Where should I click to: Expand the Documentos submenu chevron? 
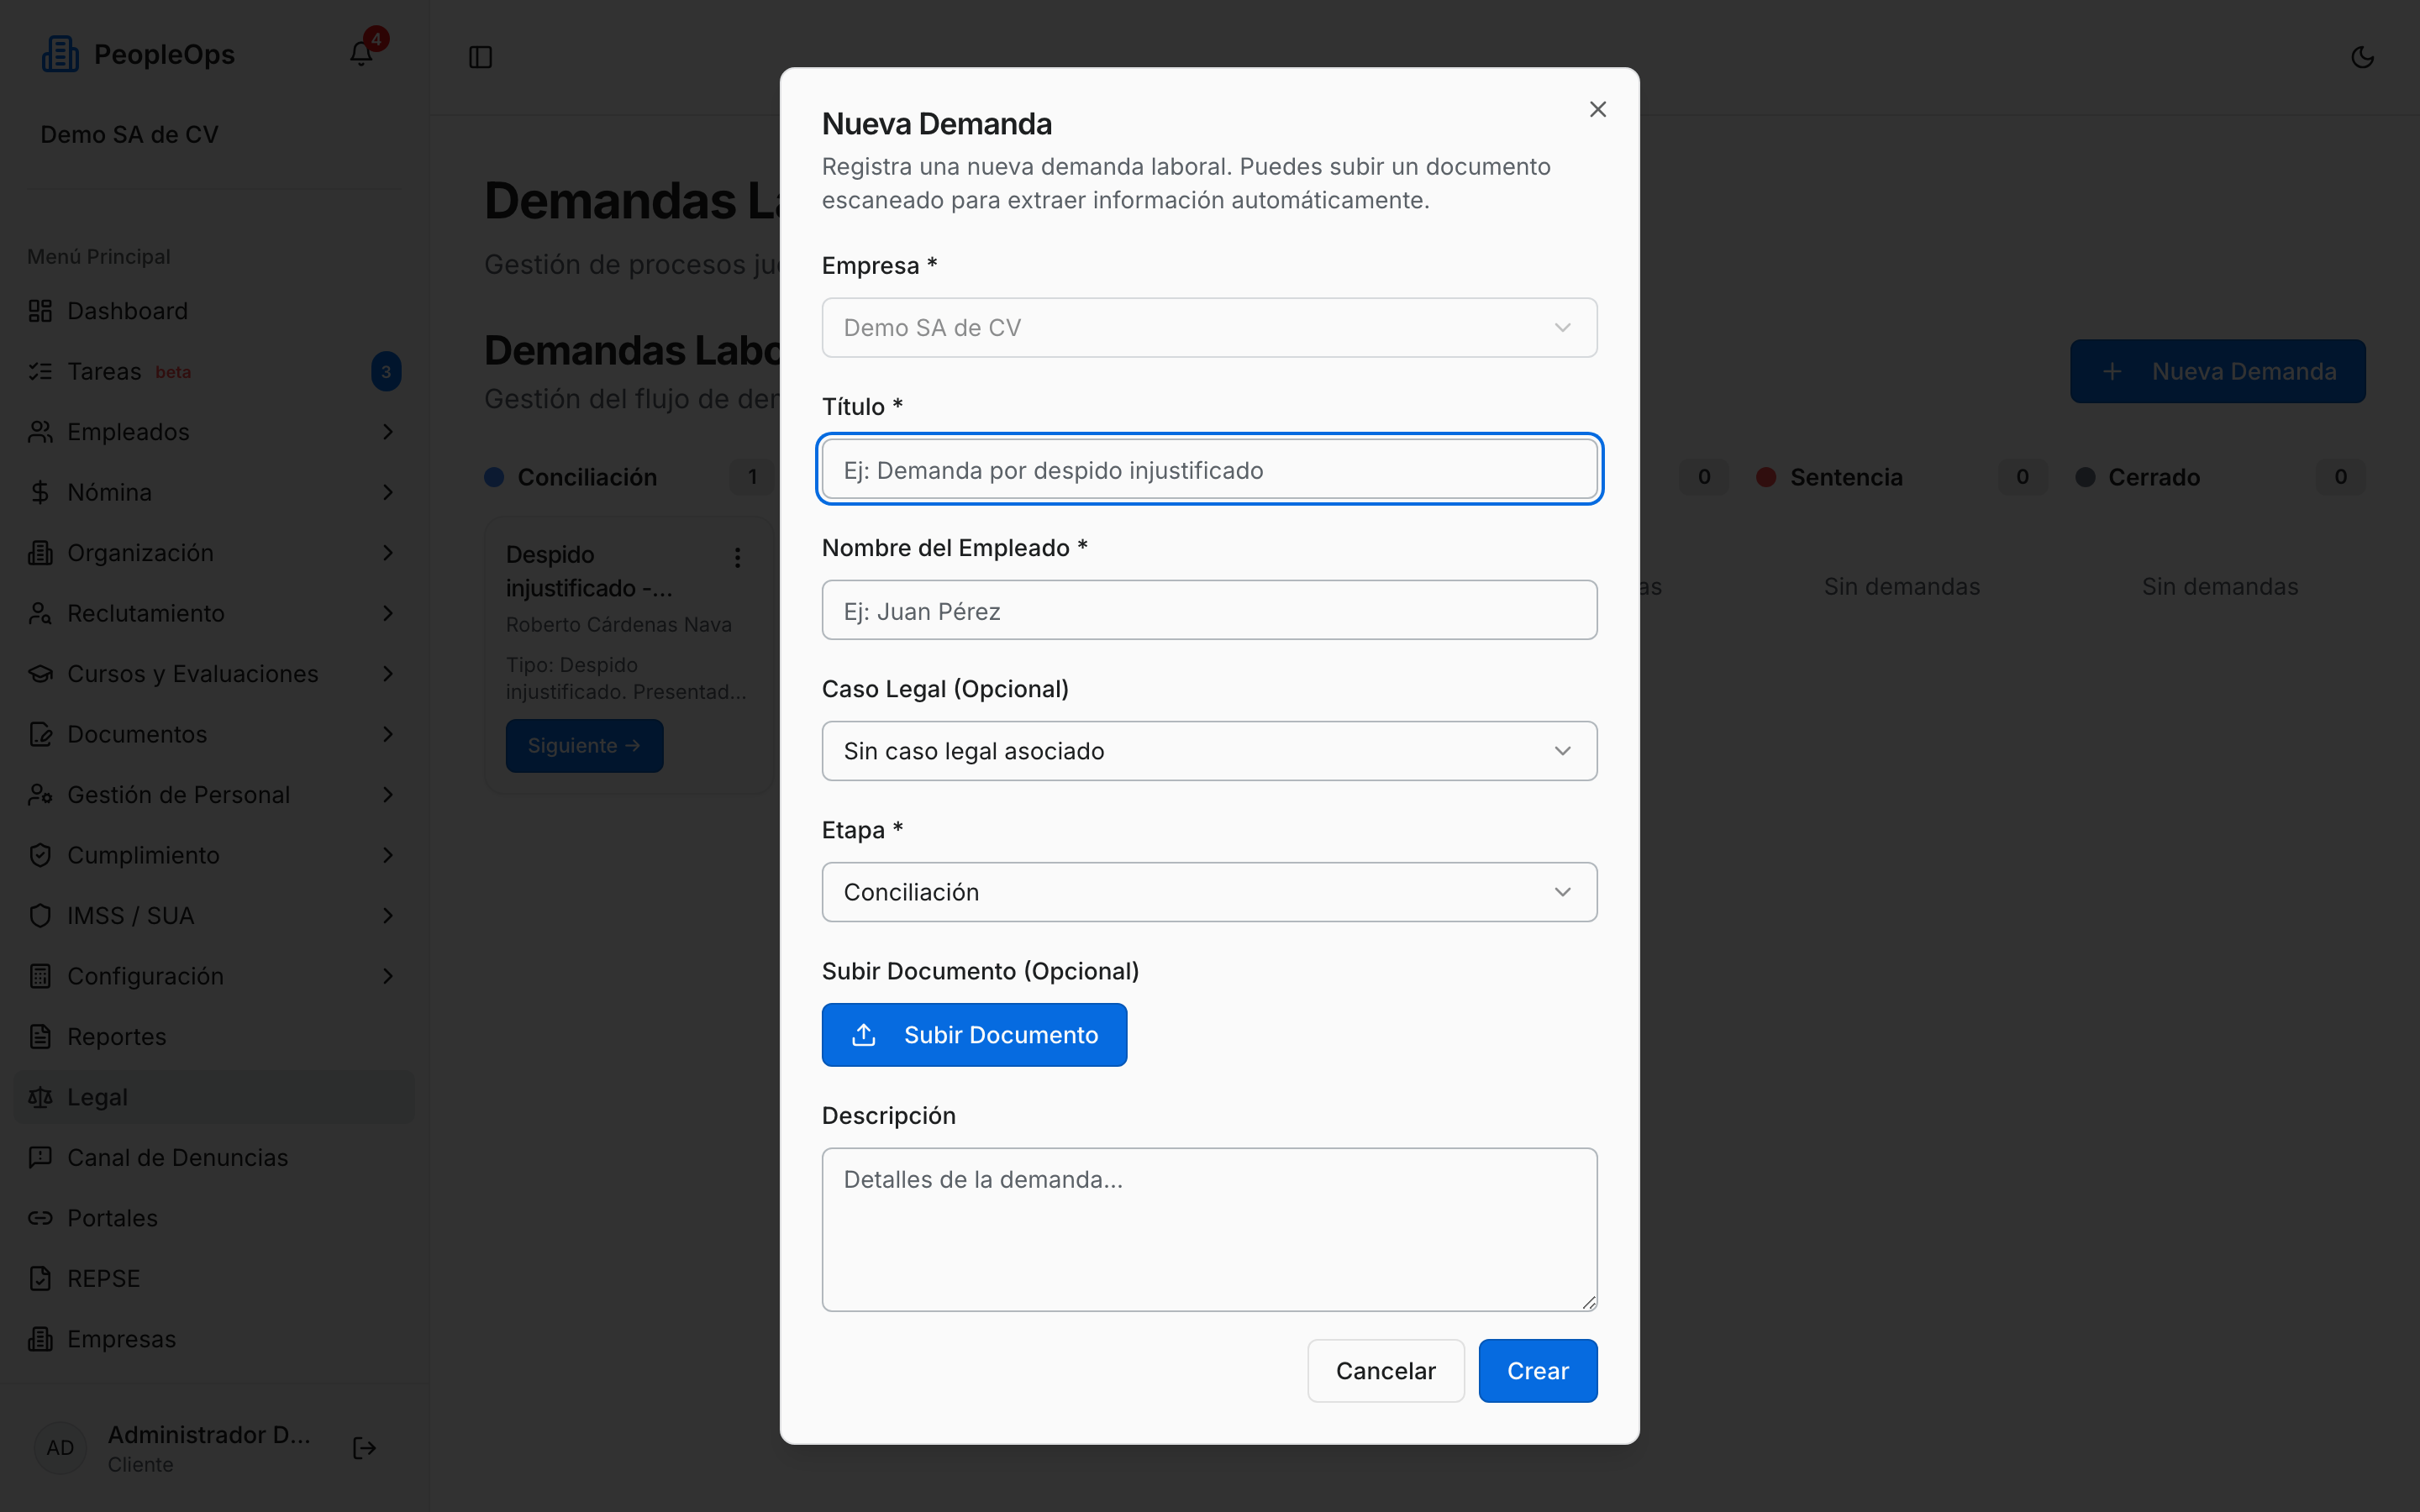[388, 734]
